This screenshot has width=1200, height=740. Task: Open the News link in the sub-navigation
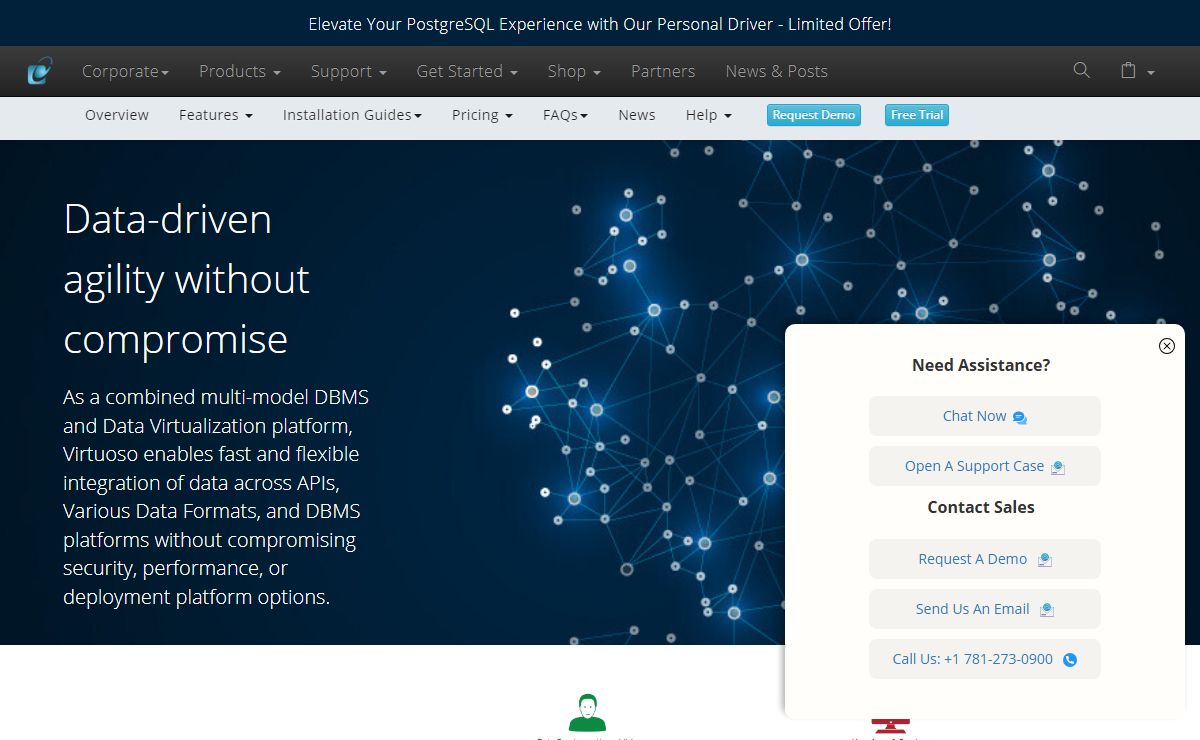pyautogui.click(x=637, y=115)
